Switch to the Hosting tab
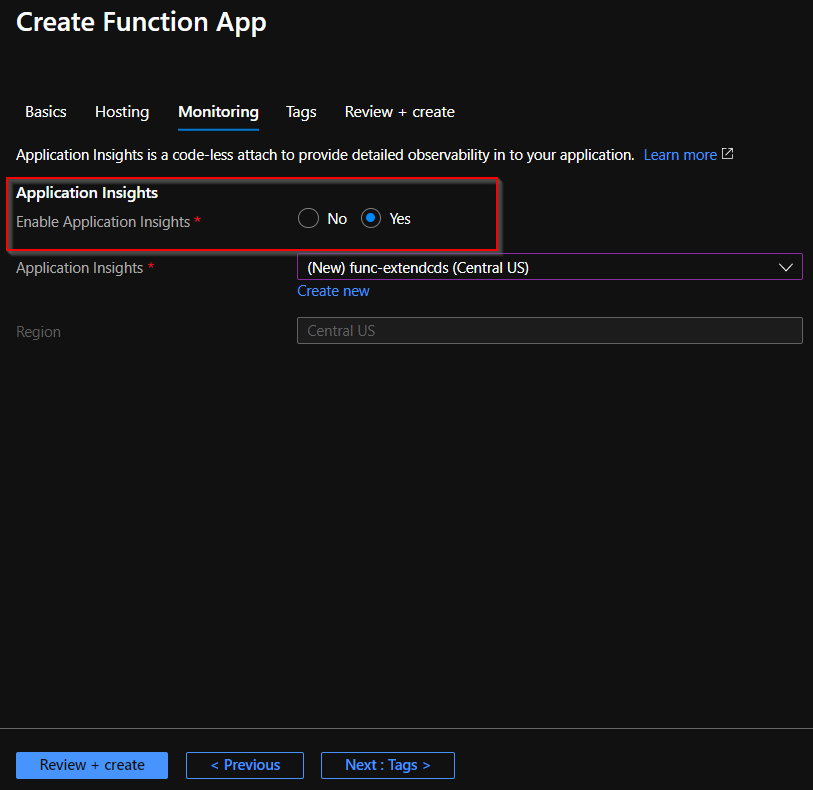This screenshot has width=813, height=790. (122, 112)
